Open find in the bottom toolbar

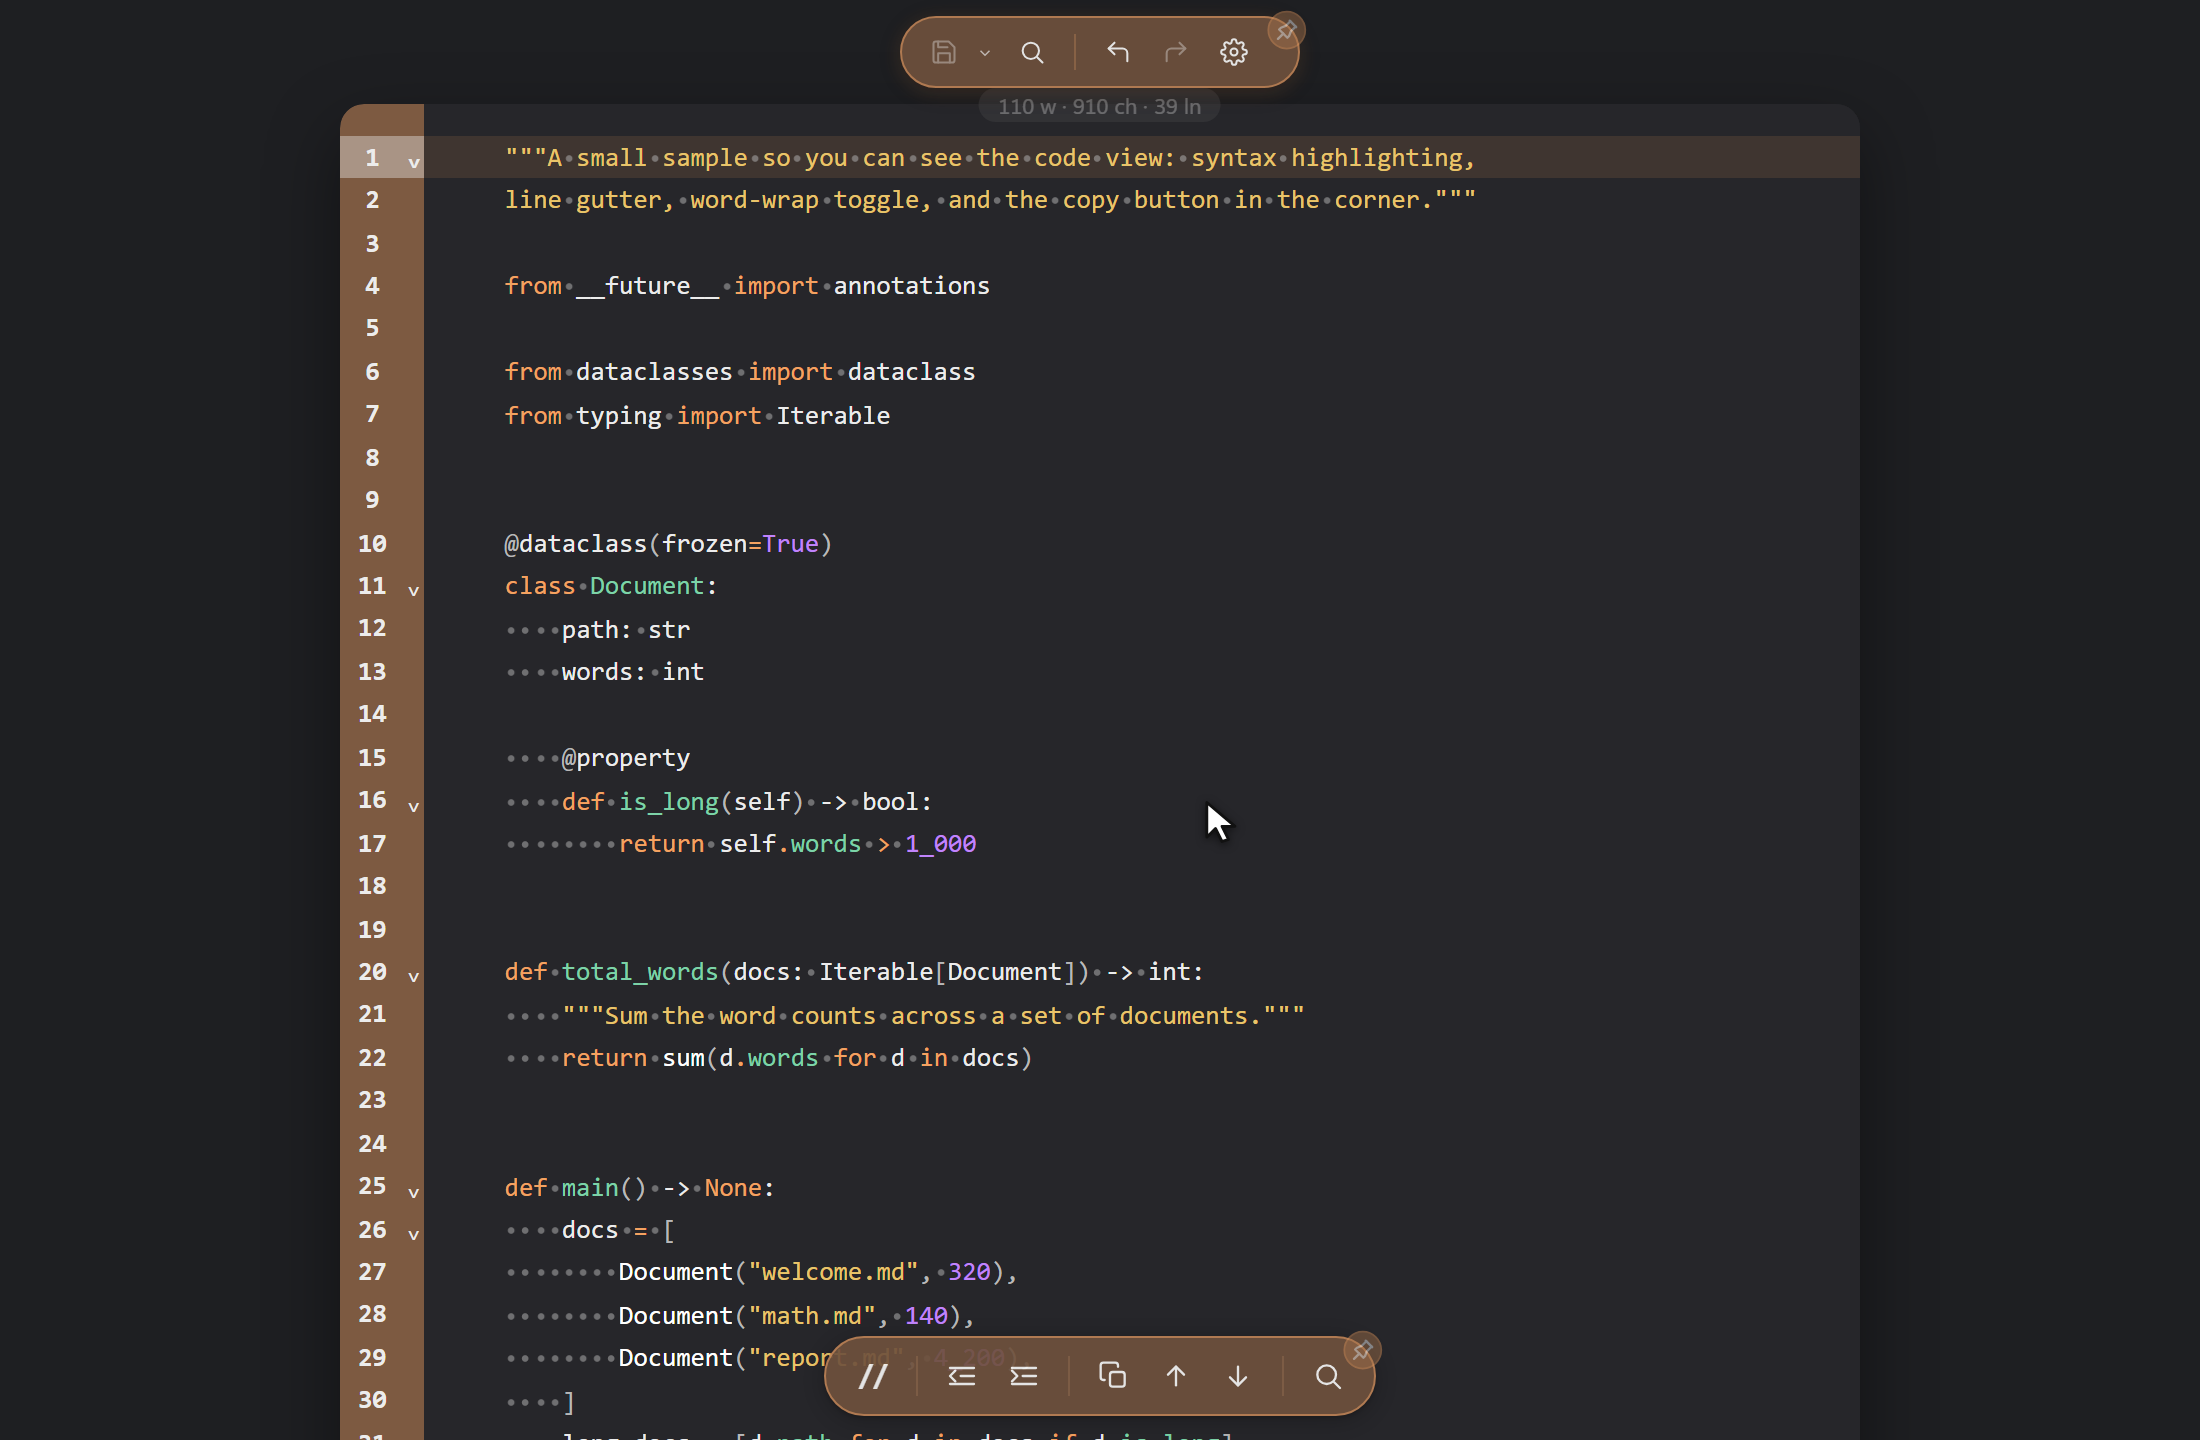1328,1376
